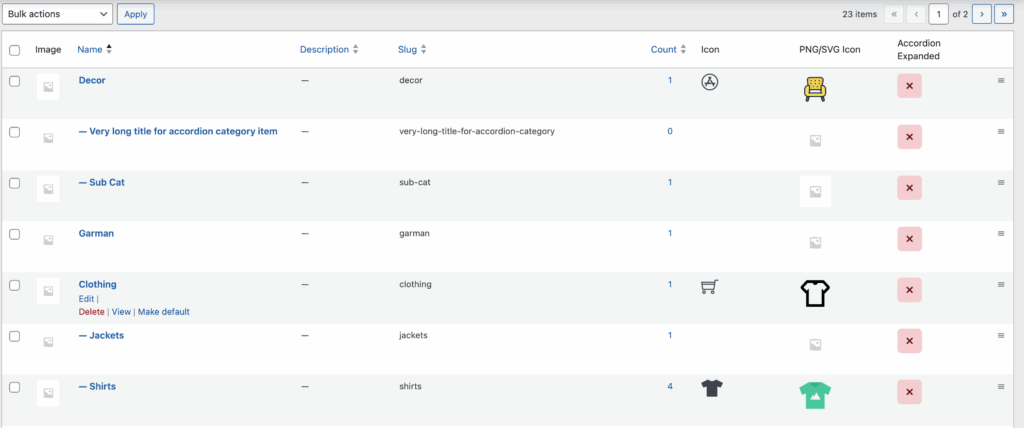This screenshot has height=428, width=1024.
Task: Click Delete link under Clothing
Action: (91, 312)
